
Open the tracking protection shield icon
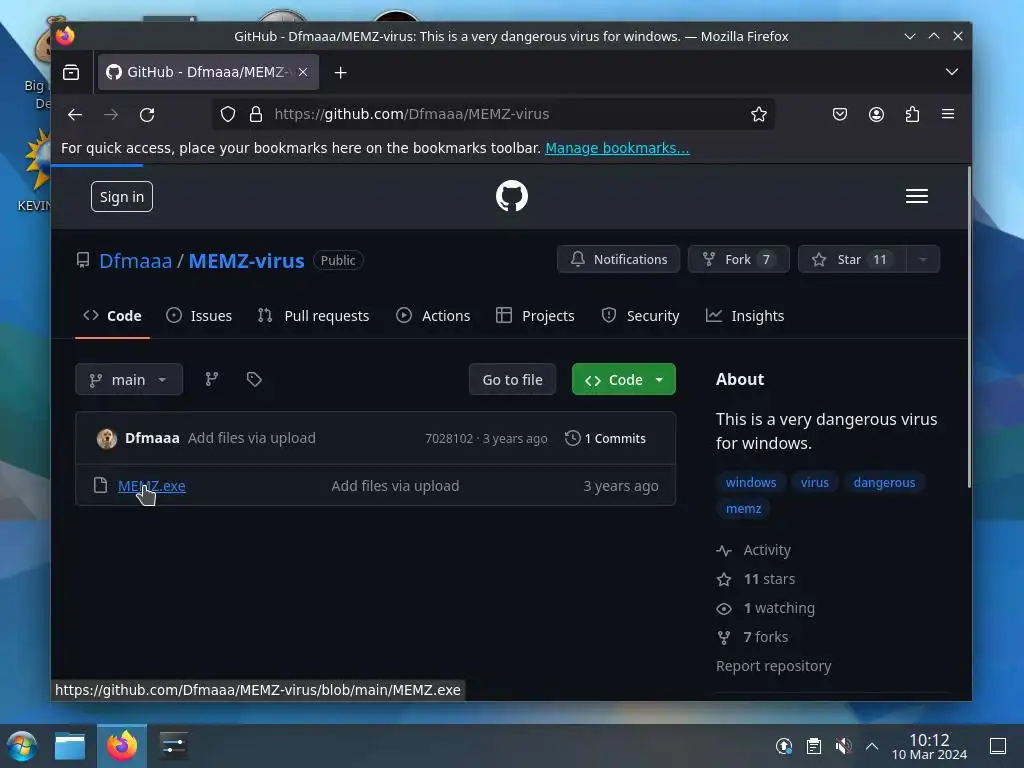pos(227,114)
